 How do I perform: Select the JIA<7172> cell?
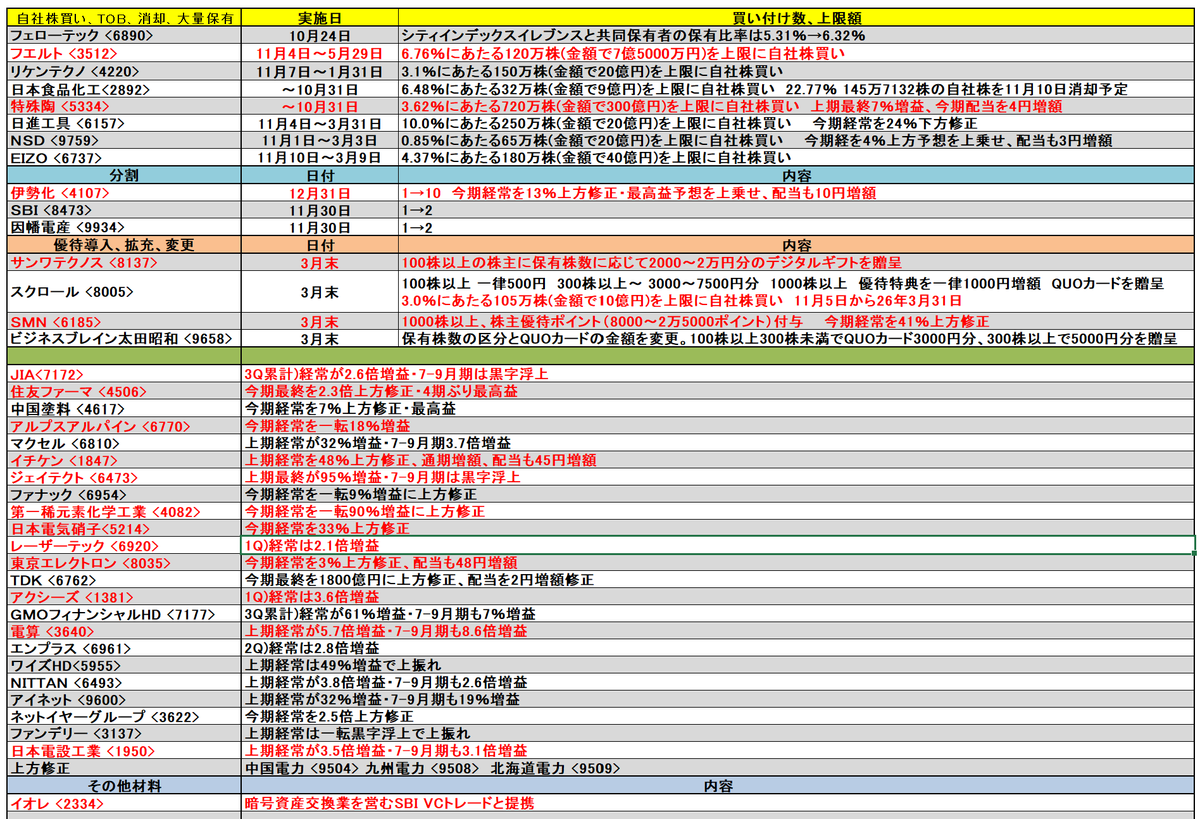(124, 373)
